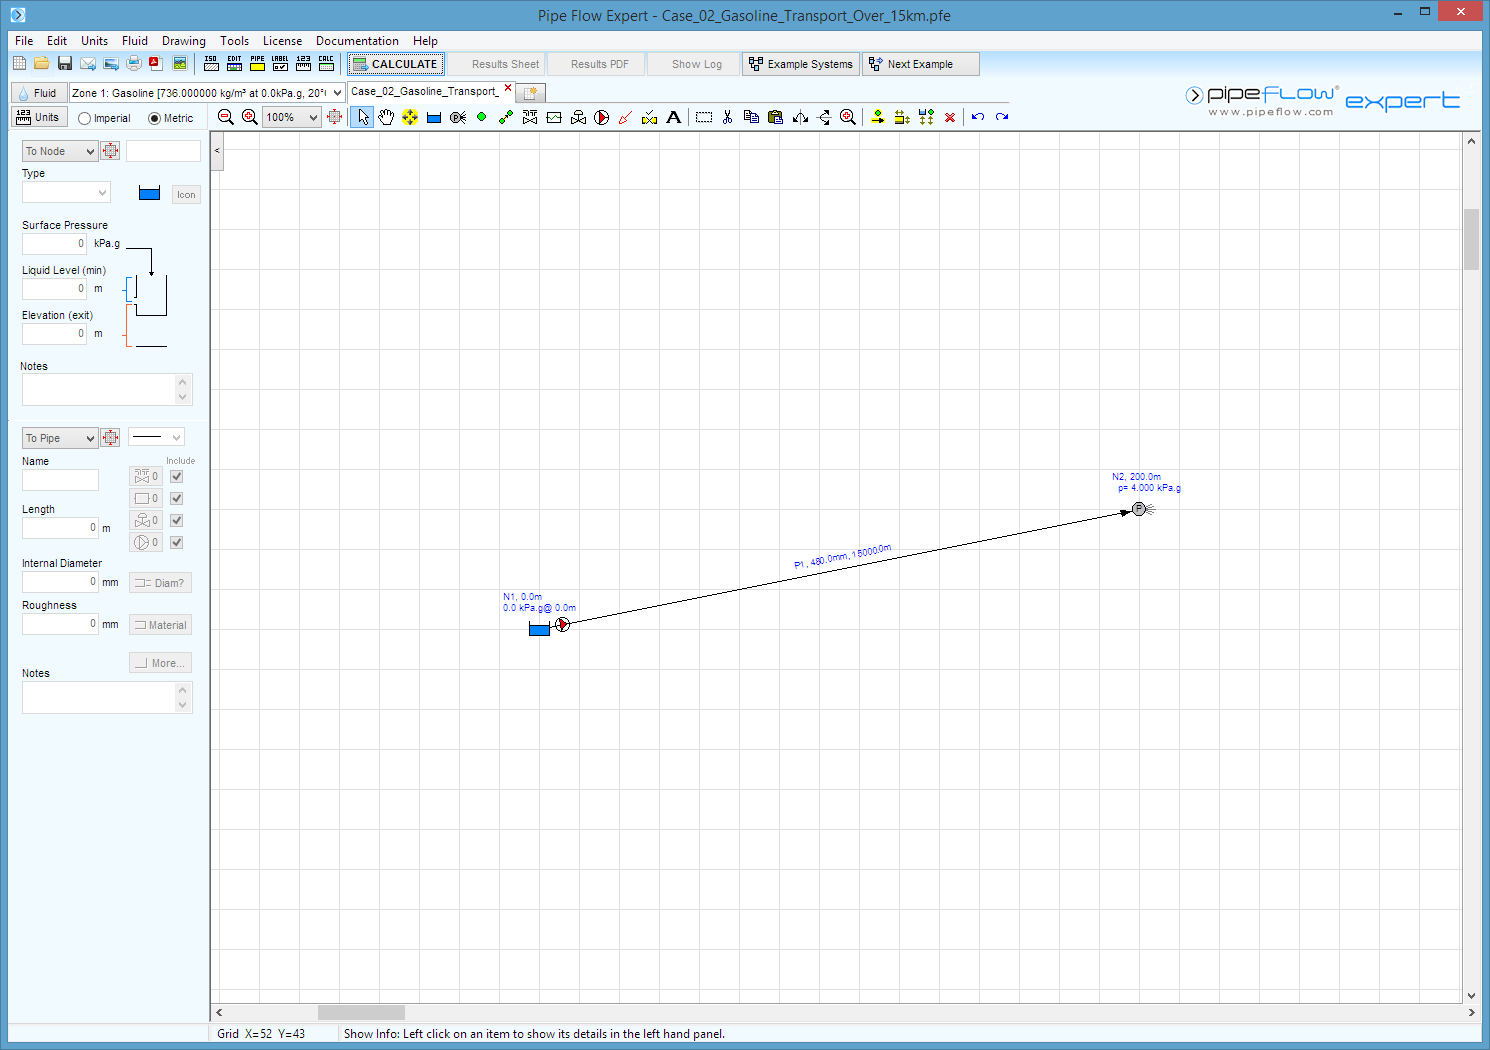Click the vertical scrollbar thumb
This screenshot has height=1050, width=1490.
pyautogui.click(x=1471, y=239)
